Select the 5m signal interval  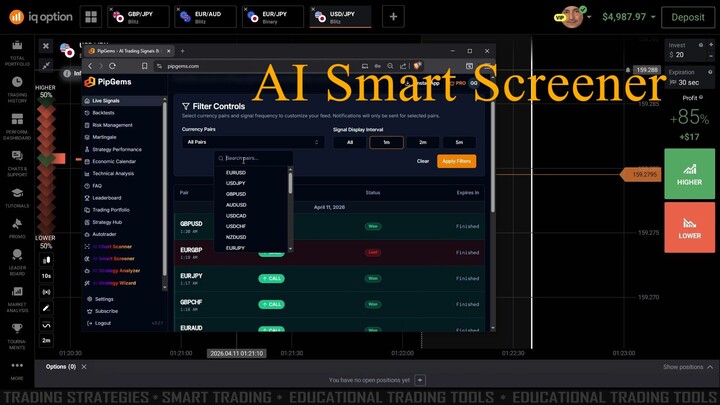coord(459,142)
